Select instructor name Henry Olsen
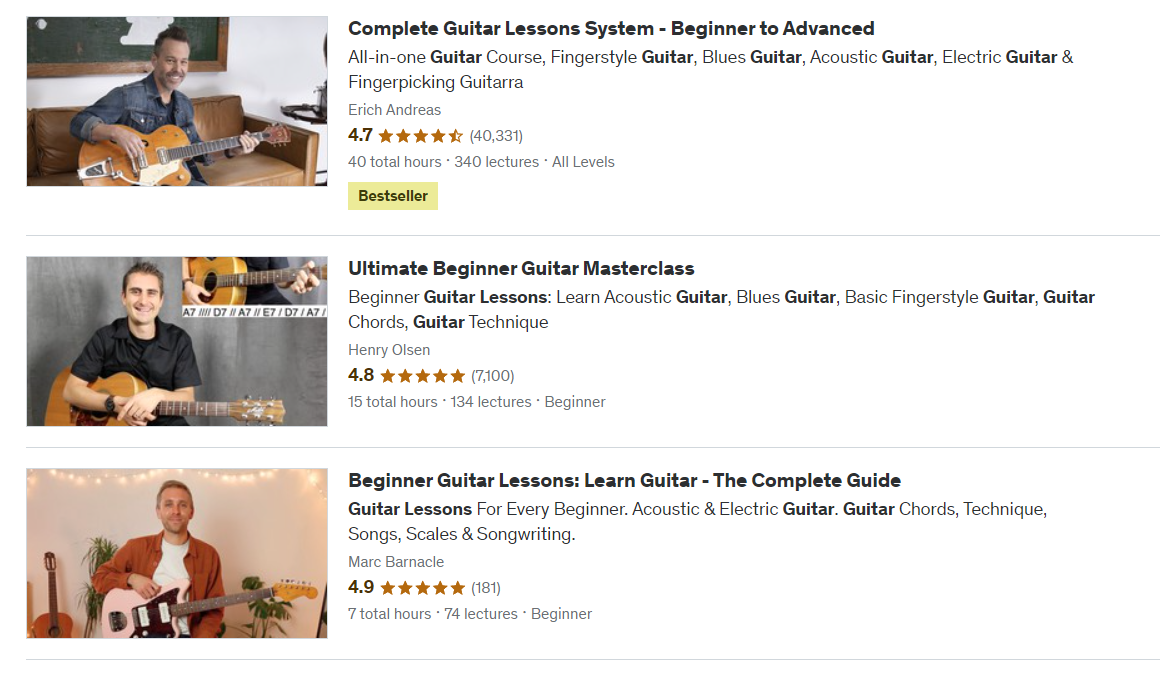 point(389,350)
